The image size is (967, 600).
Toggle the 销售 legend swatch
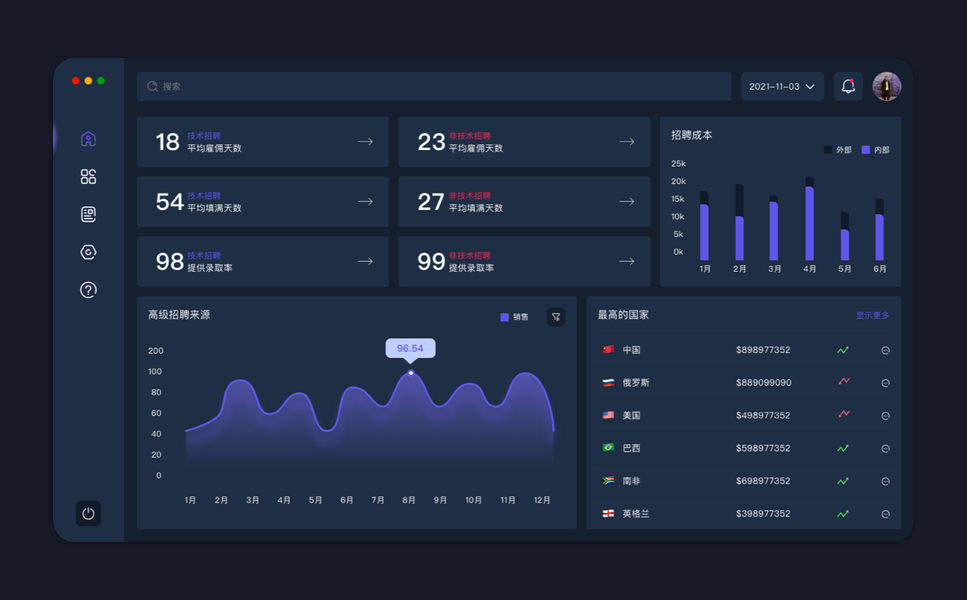[x=504, y=317]
